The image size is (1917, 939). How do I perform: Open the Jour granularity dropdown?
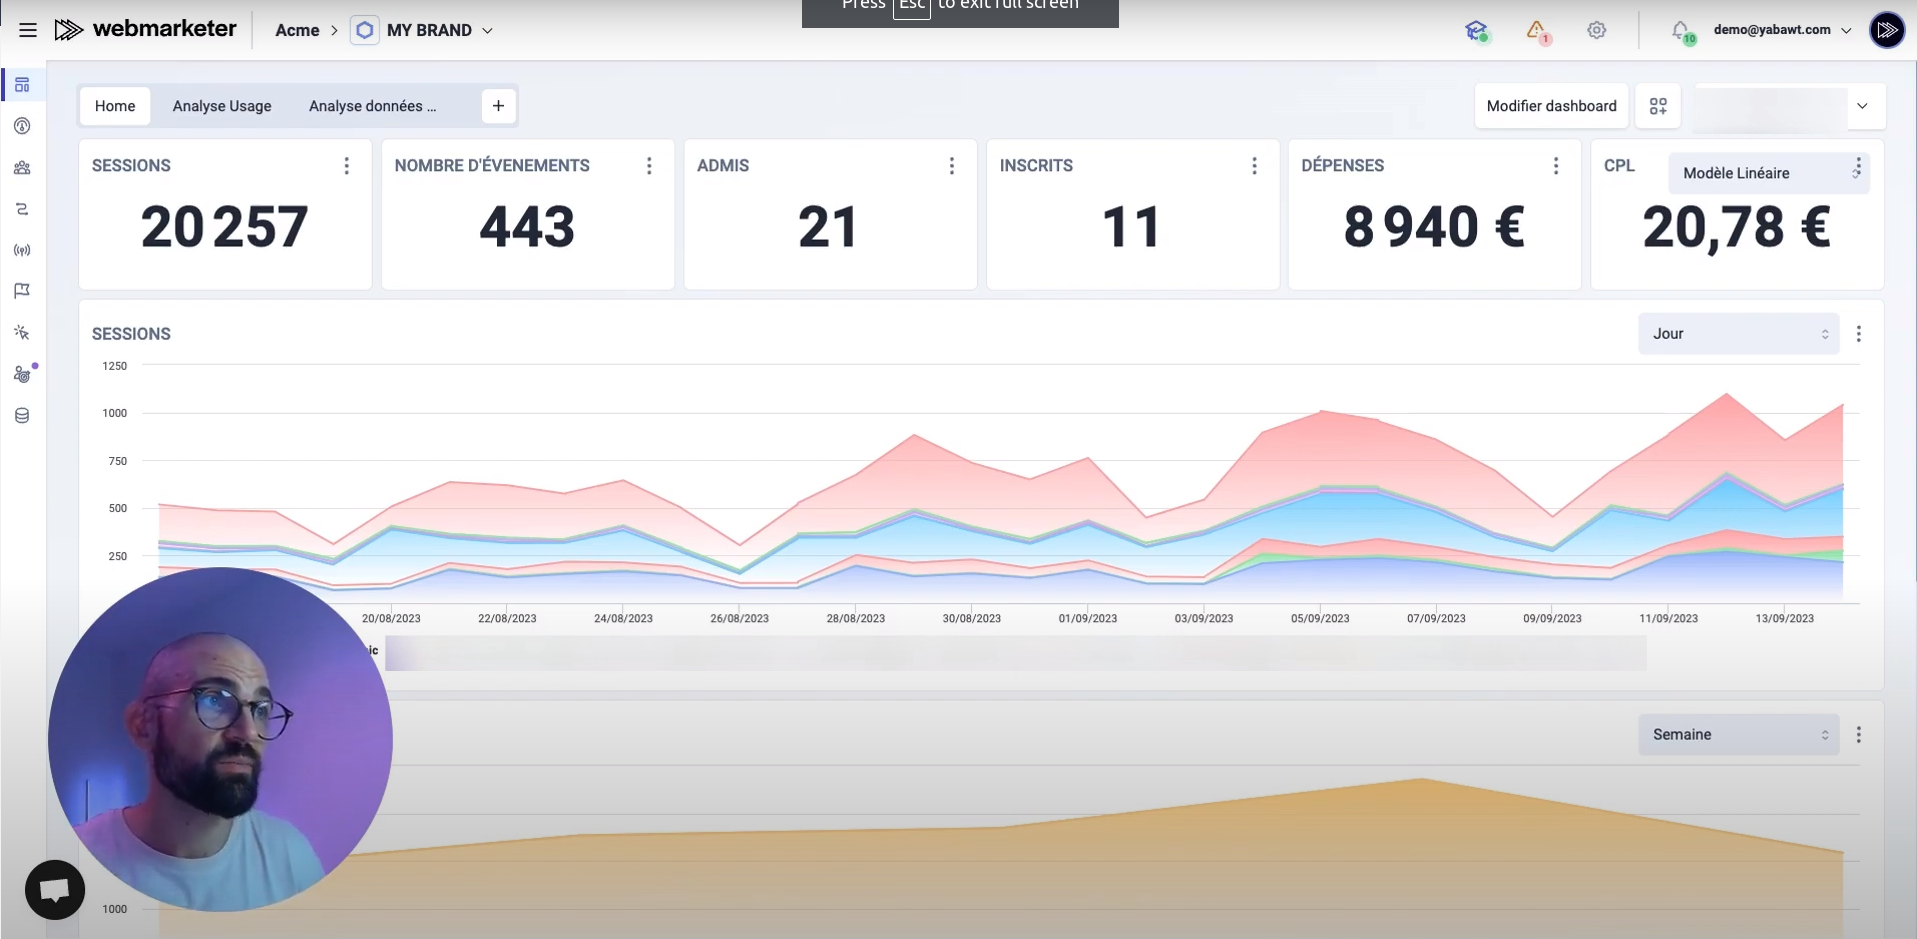coord(1738,334)
